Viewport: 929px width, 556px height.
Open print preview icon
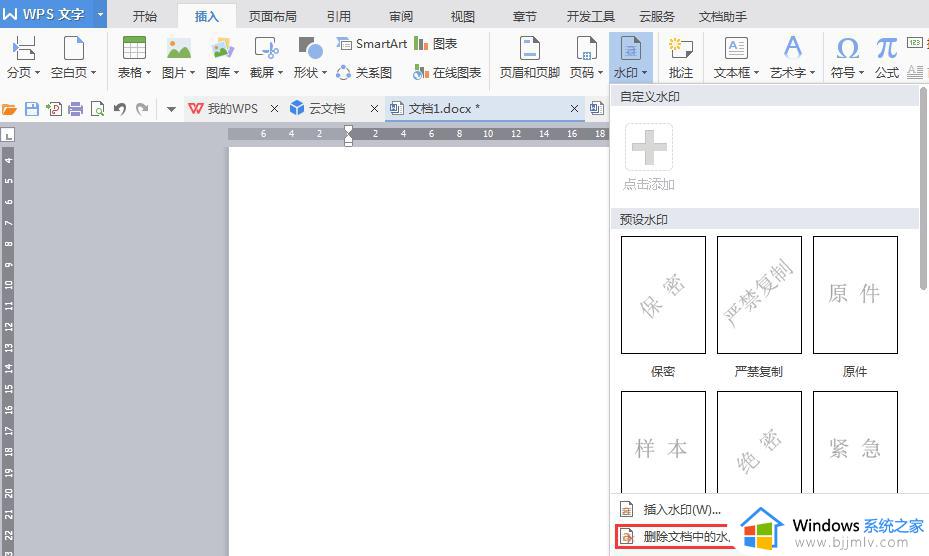pyautogui.click(x=98, y=109)
